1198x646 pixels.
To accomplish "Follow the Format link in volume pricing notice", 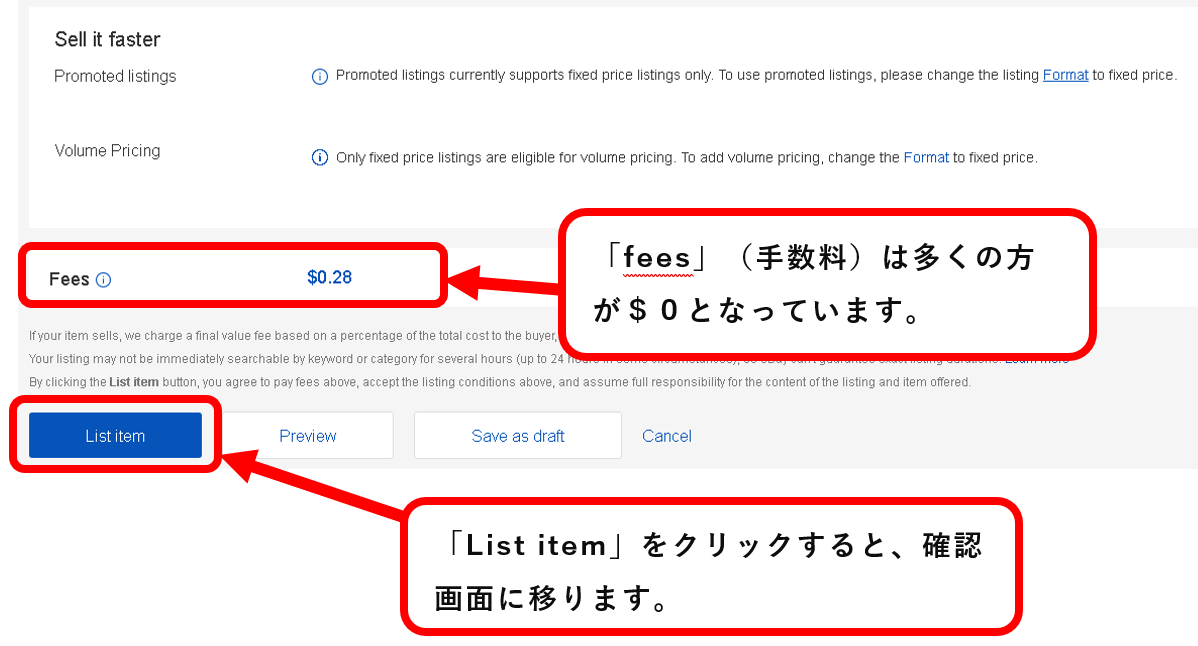I will pyautogui.click(x=926, y=157).
